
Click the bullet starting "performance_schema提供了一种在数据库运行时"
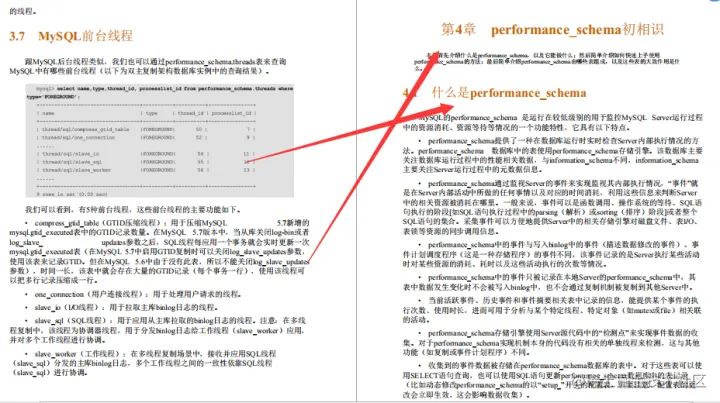[551, 155]
